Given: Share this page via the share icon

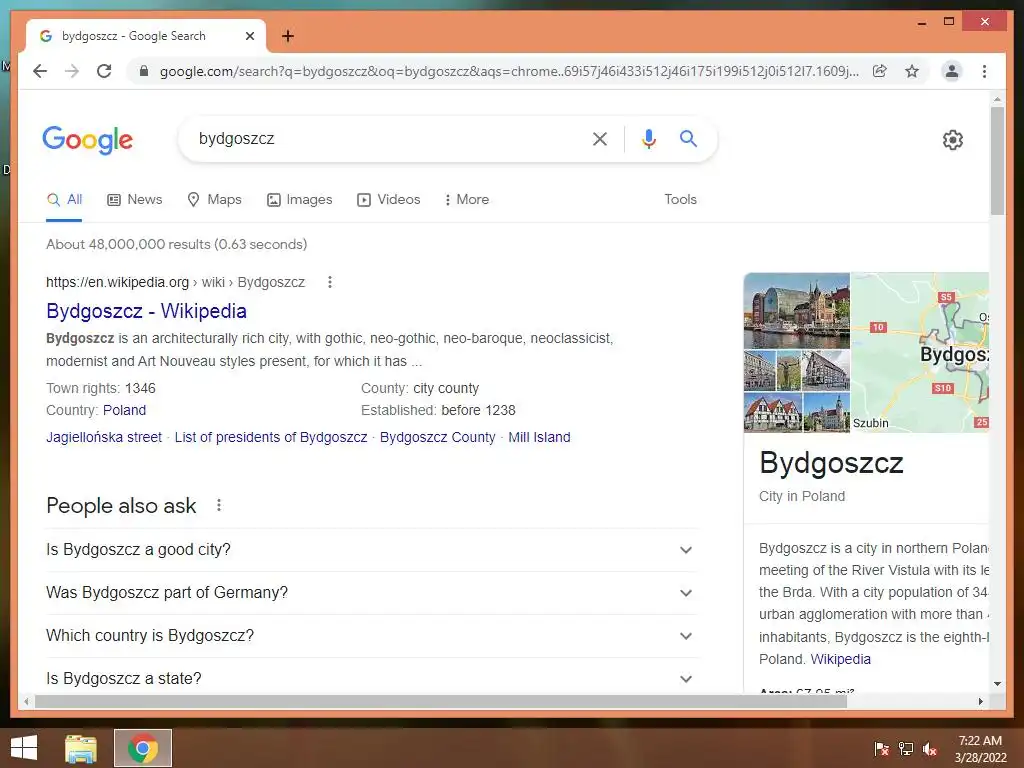Looking at the screenshot, I should coord(880,71).
